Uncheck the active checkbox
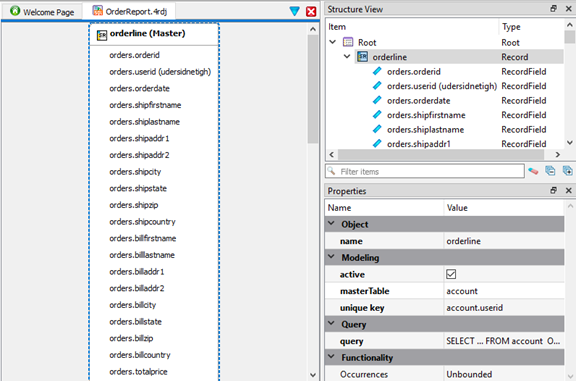The width and height of the screenshot is (576, 381). (x=451, y=274)
